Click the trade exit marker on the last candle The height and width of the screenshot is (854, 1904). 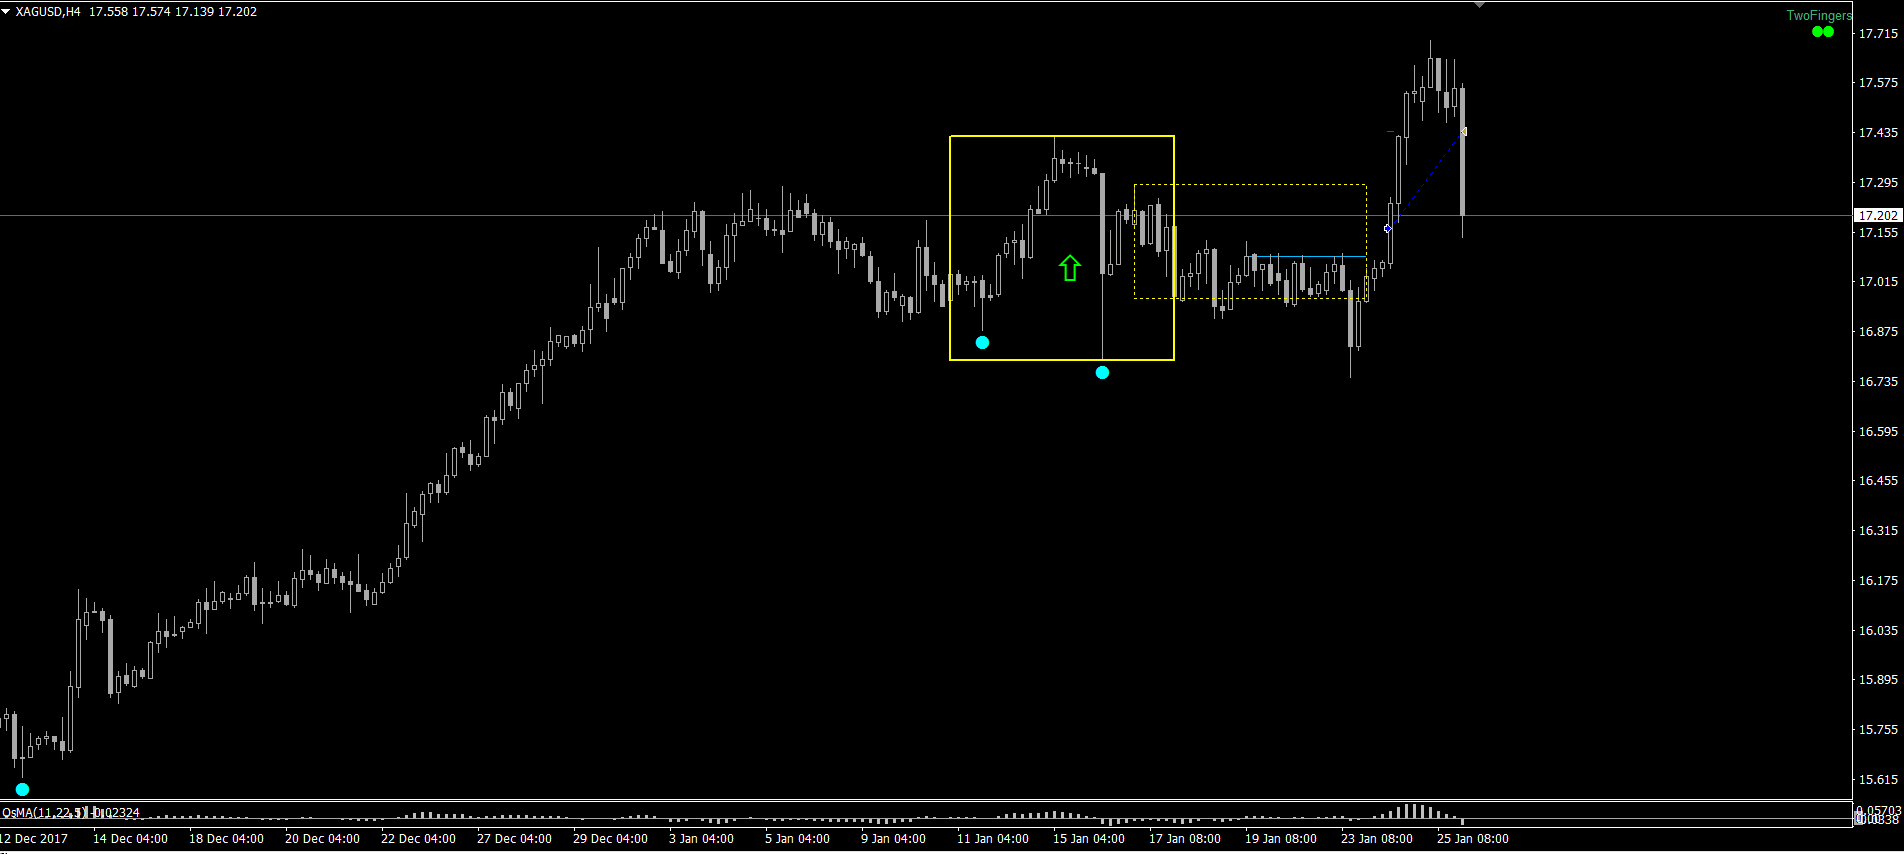[1463, 131]
